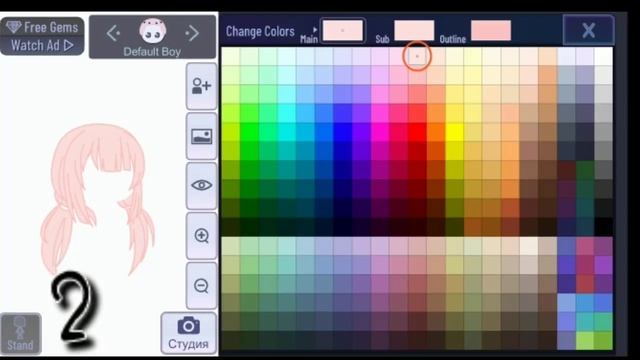Tap the Stand pose button
The height and width of the screenshot is (360, 640).
tap(20, 333)
